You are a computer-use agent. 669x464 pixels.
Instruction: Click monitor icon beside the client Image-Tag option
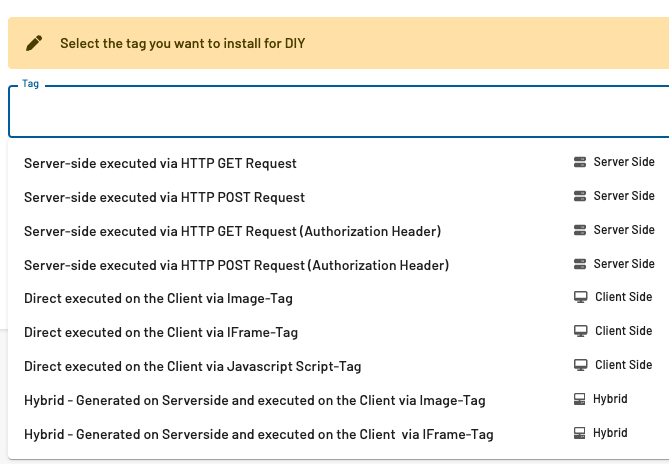(x=580, y=297)
